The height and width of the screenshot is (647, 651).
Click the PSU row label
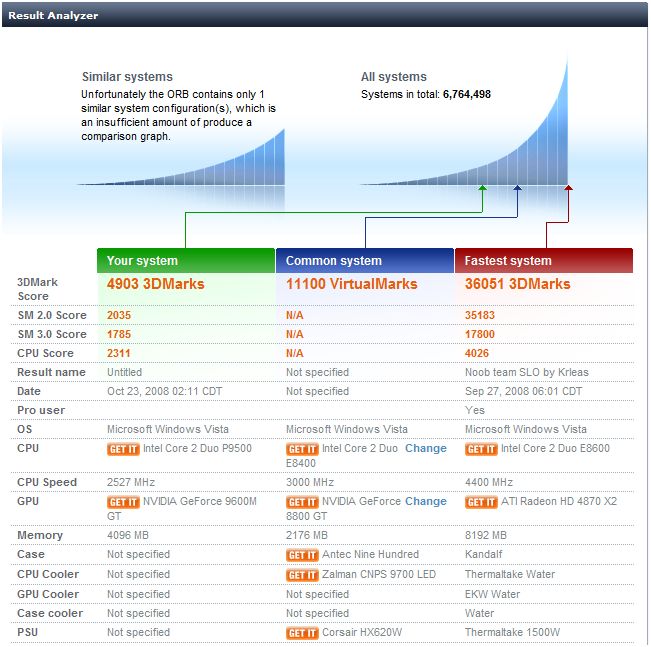coord(27,633)
